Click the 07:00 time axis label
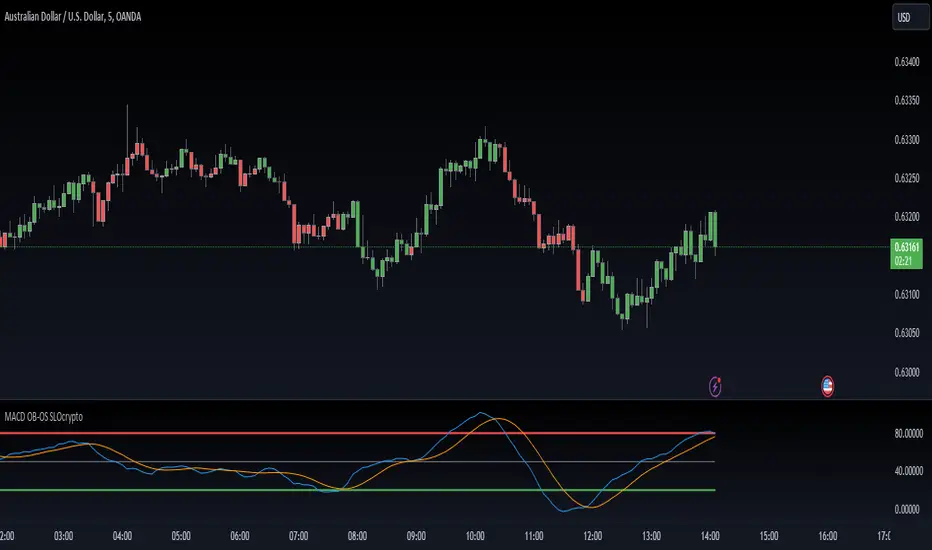Image resolution: width=932 pixels, height=550 pixels. coord(298,536)
